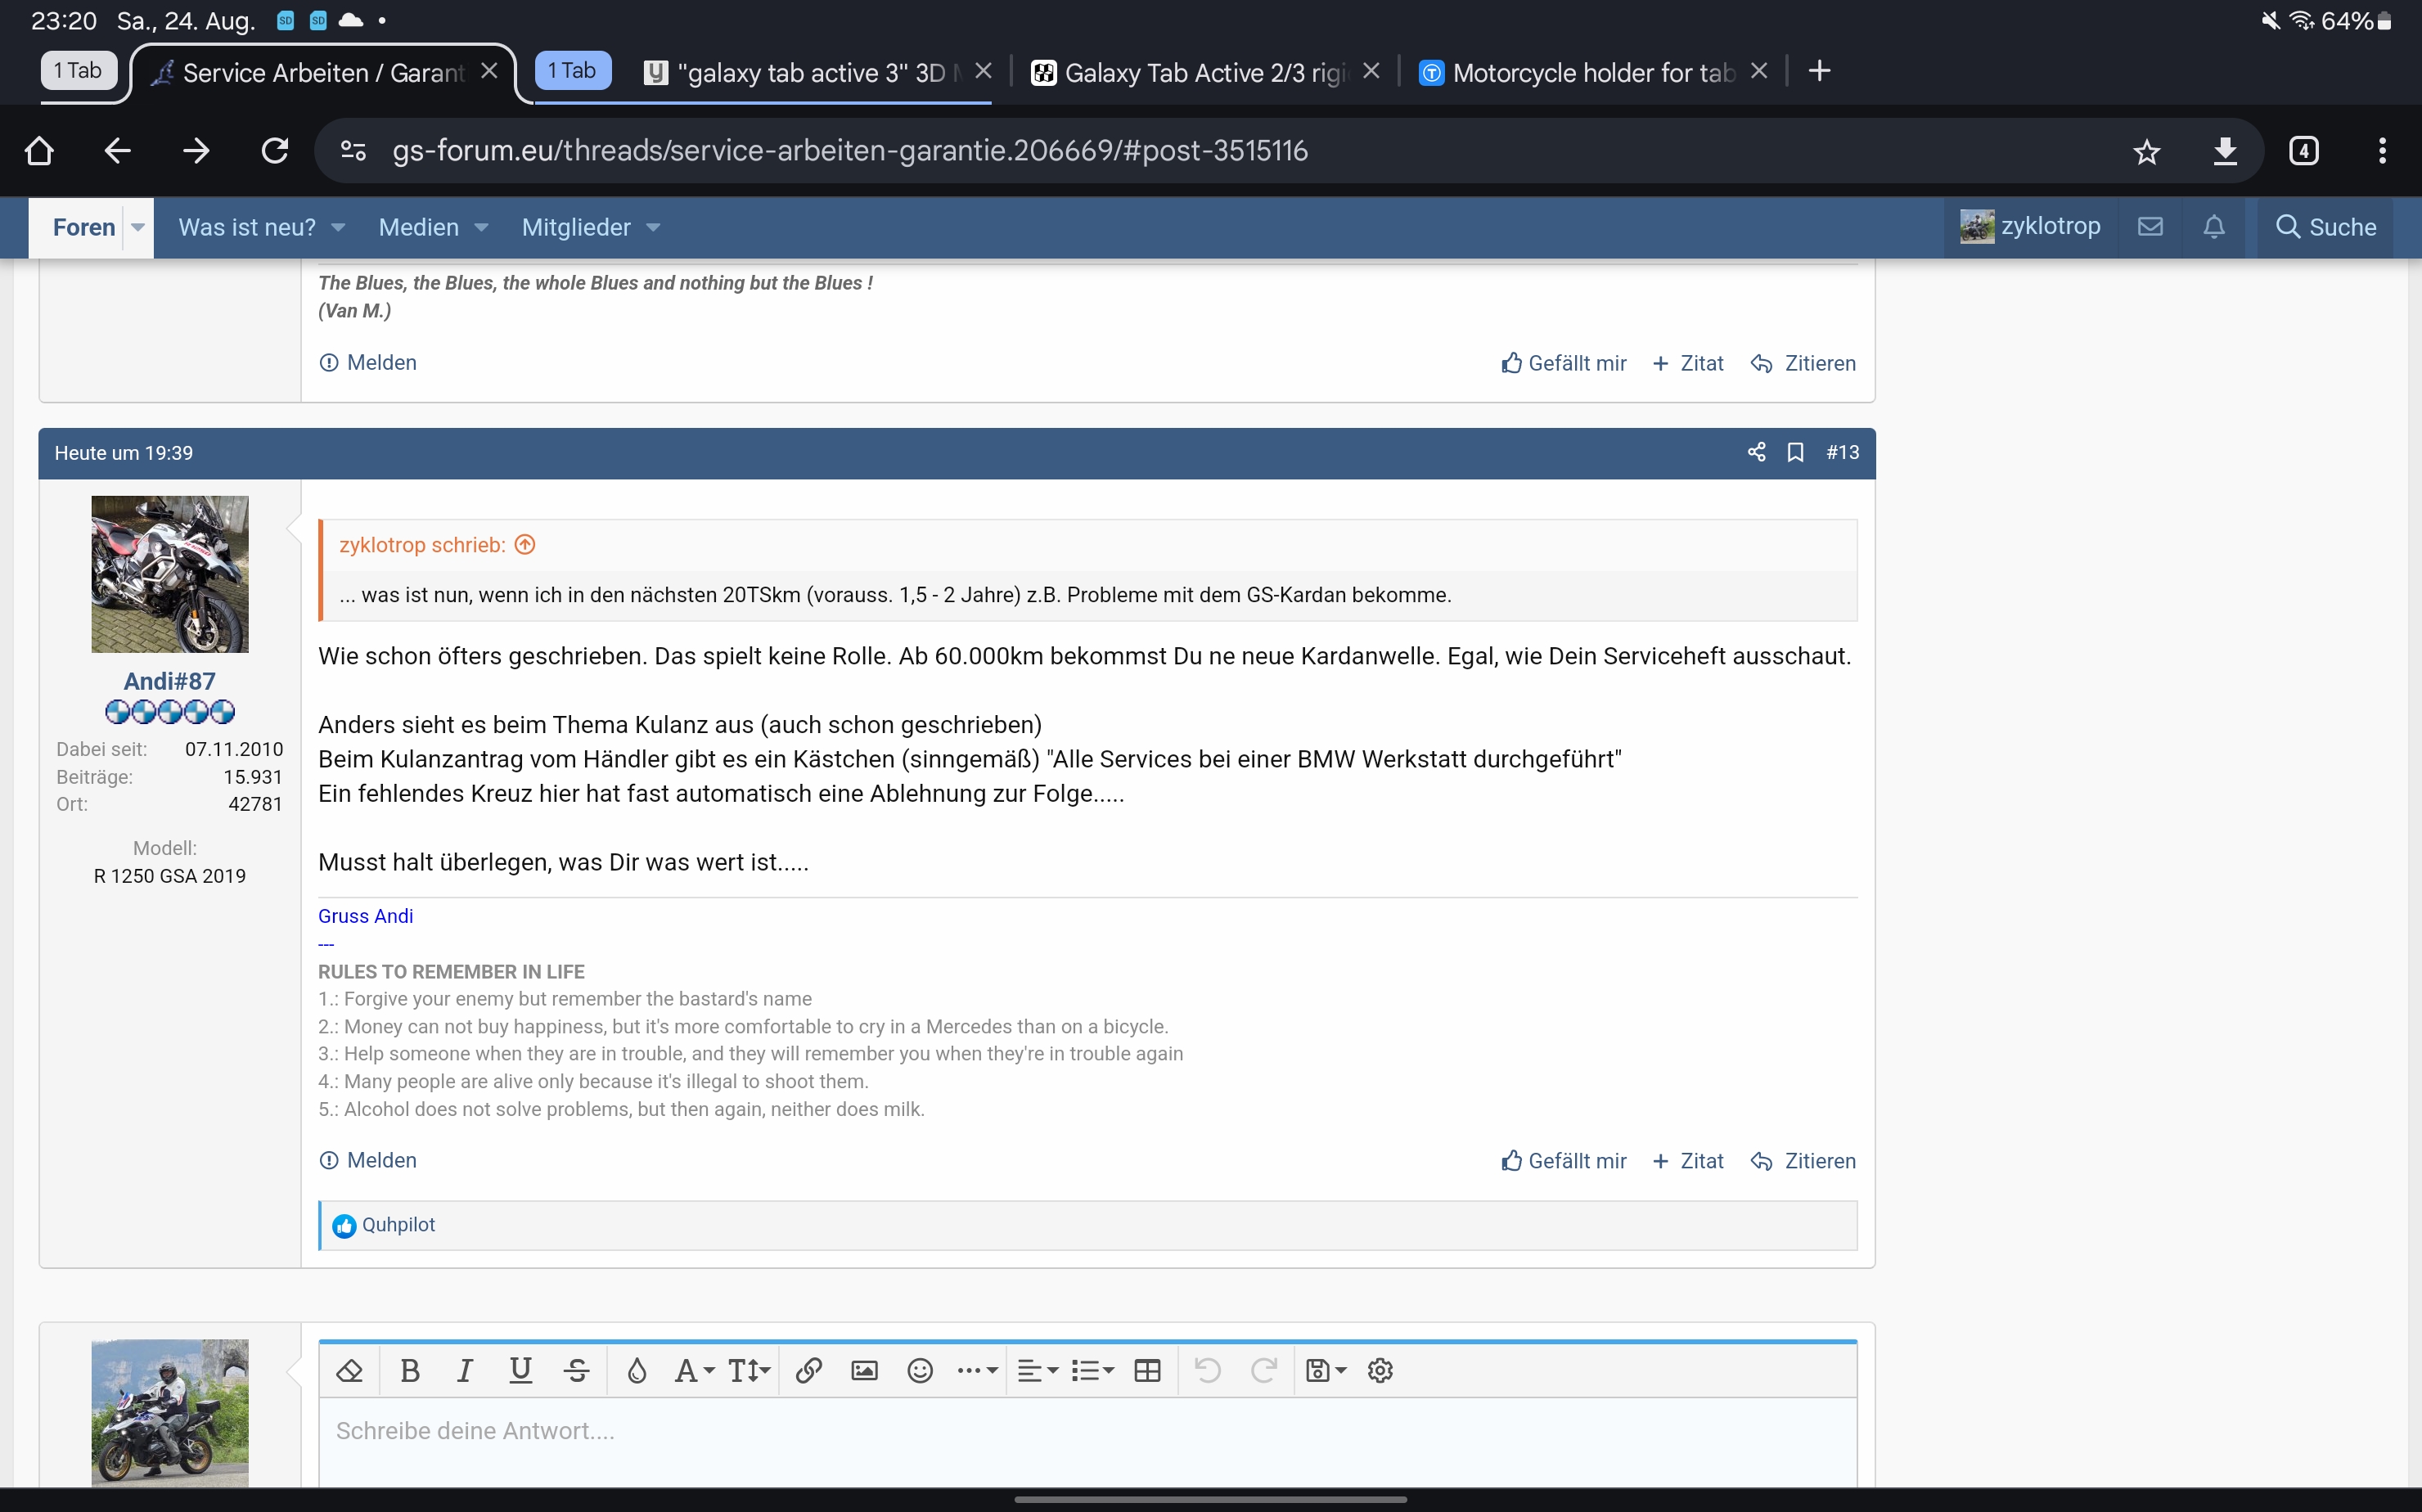The image size is (2422, 1512).
Task: Click the Bold formatting icon
Action: (410, 1370)
